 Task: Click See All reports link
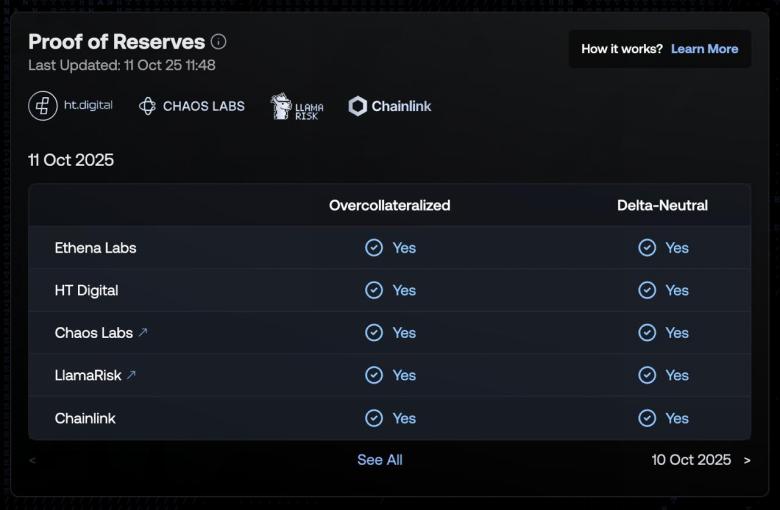(x=380, y=460)
